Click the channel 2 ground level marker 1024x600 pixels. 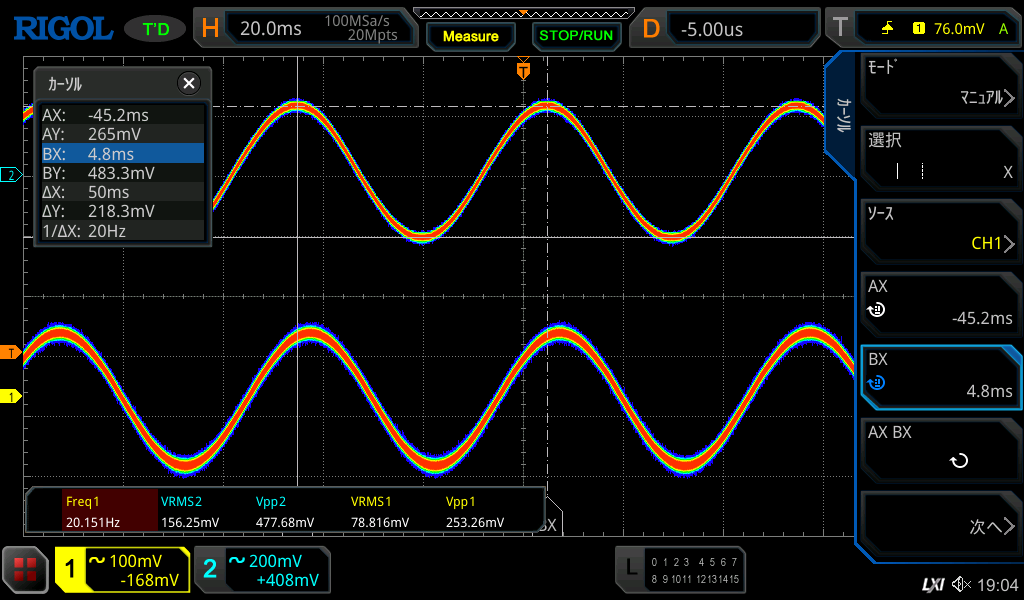point(11,176)
